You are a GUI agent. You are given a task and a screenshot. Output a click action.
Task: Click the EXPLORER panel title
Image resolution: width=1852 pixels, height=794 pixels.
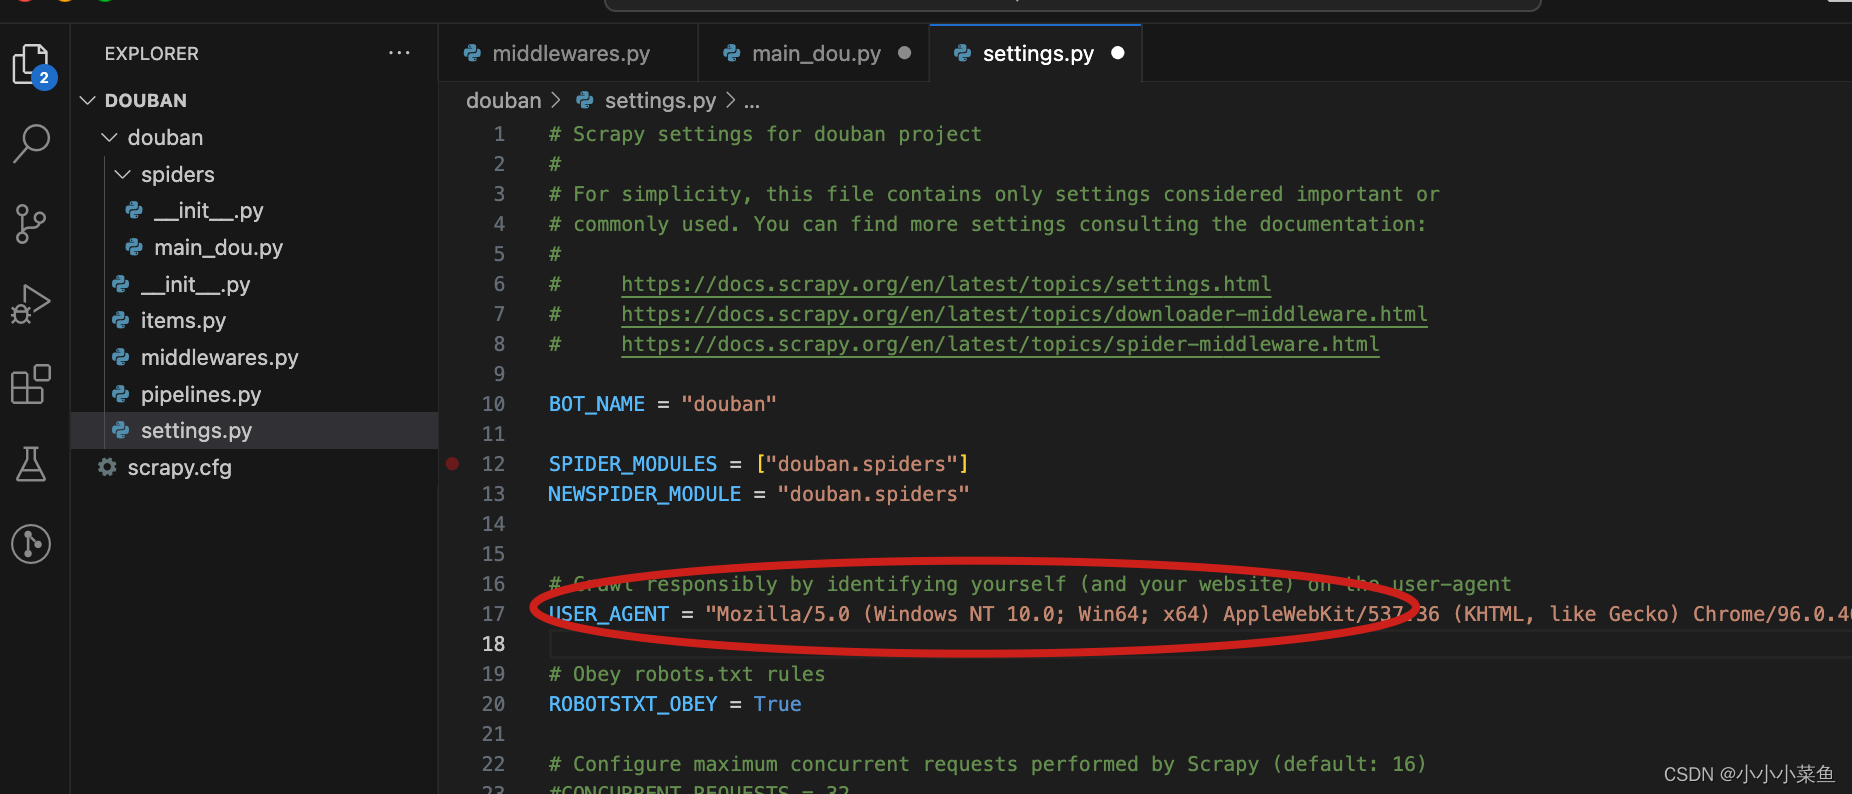152,53
